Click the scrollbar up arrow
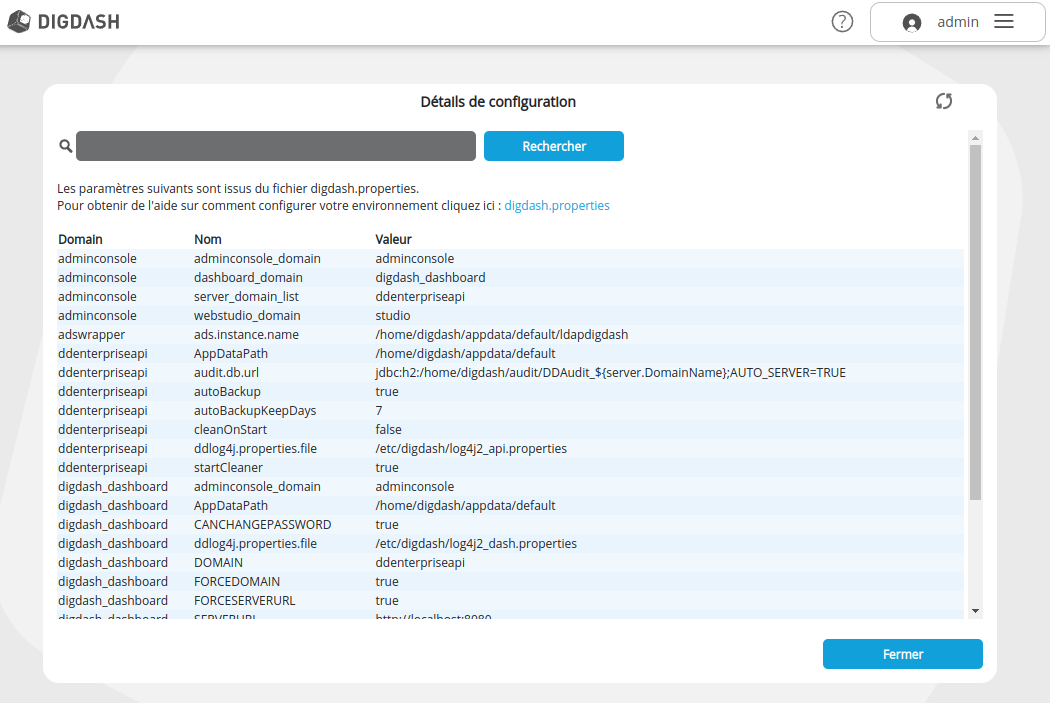 975,138
